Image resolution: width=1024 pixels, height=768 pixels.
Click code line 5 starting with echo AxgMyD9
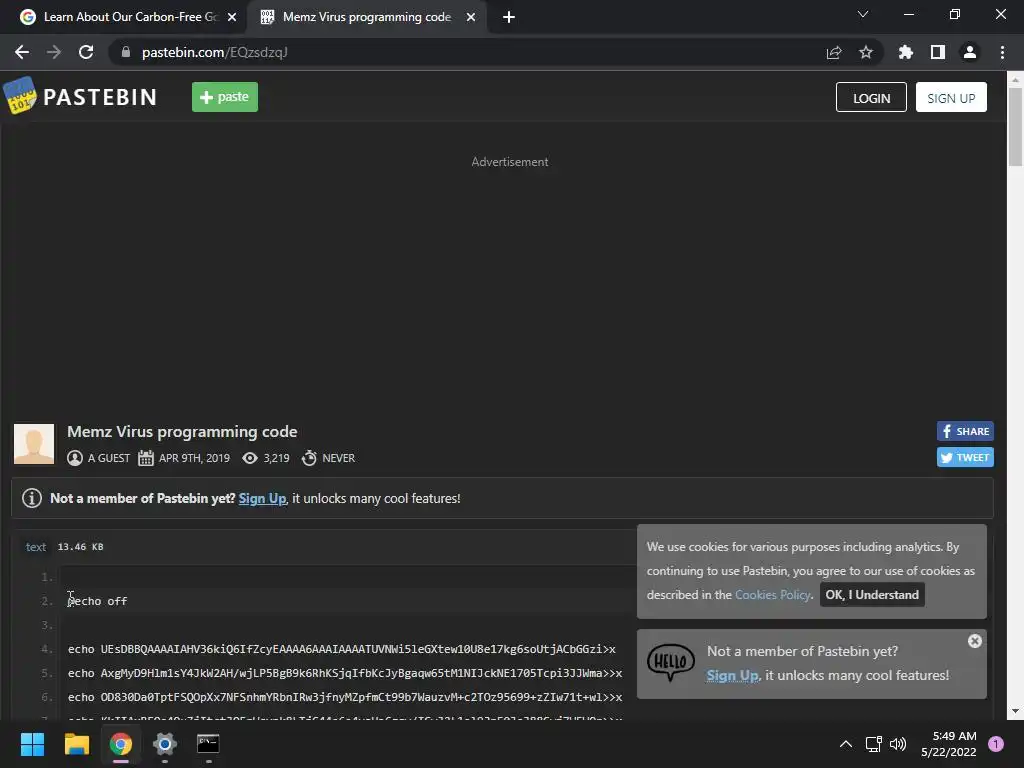pos(345,673)
